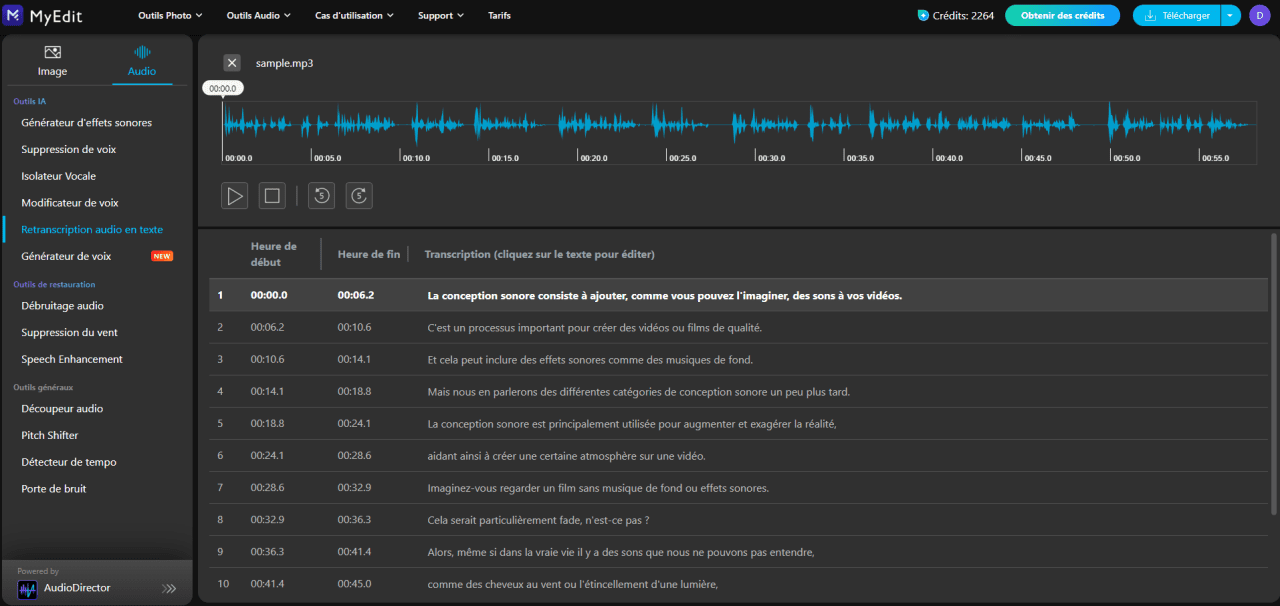Image resolution: width=1280 pixels, height=606 pixels.
Task: Click the AudioDirector app icon
Action: pos(27,589)
